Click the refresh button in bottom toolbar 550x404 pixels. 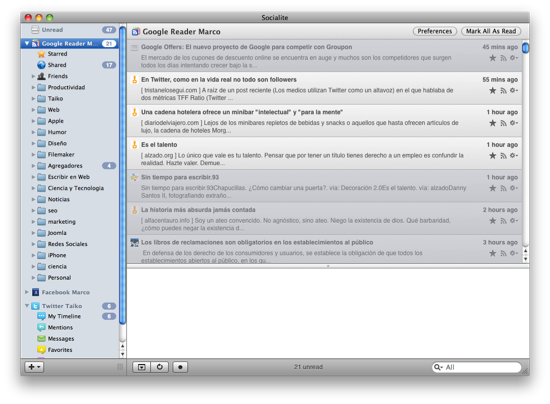point(160,367)
